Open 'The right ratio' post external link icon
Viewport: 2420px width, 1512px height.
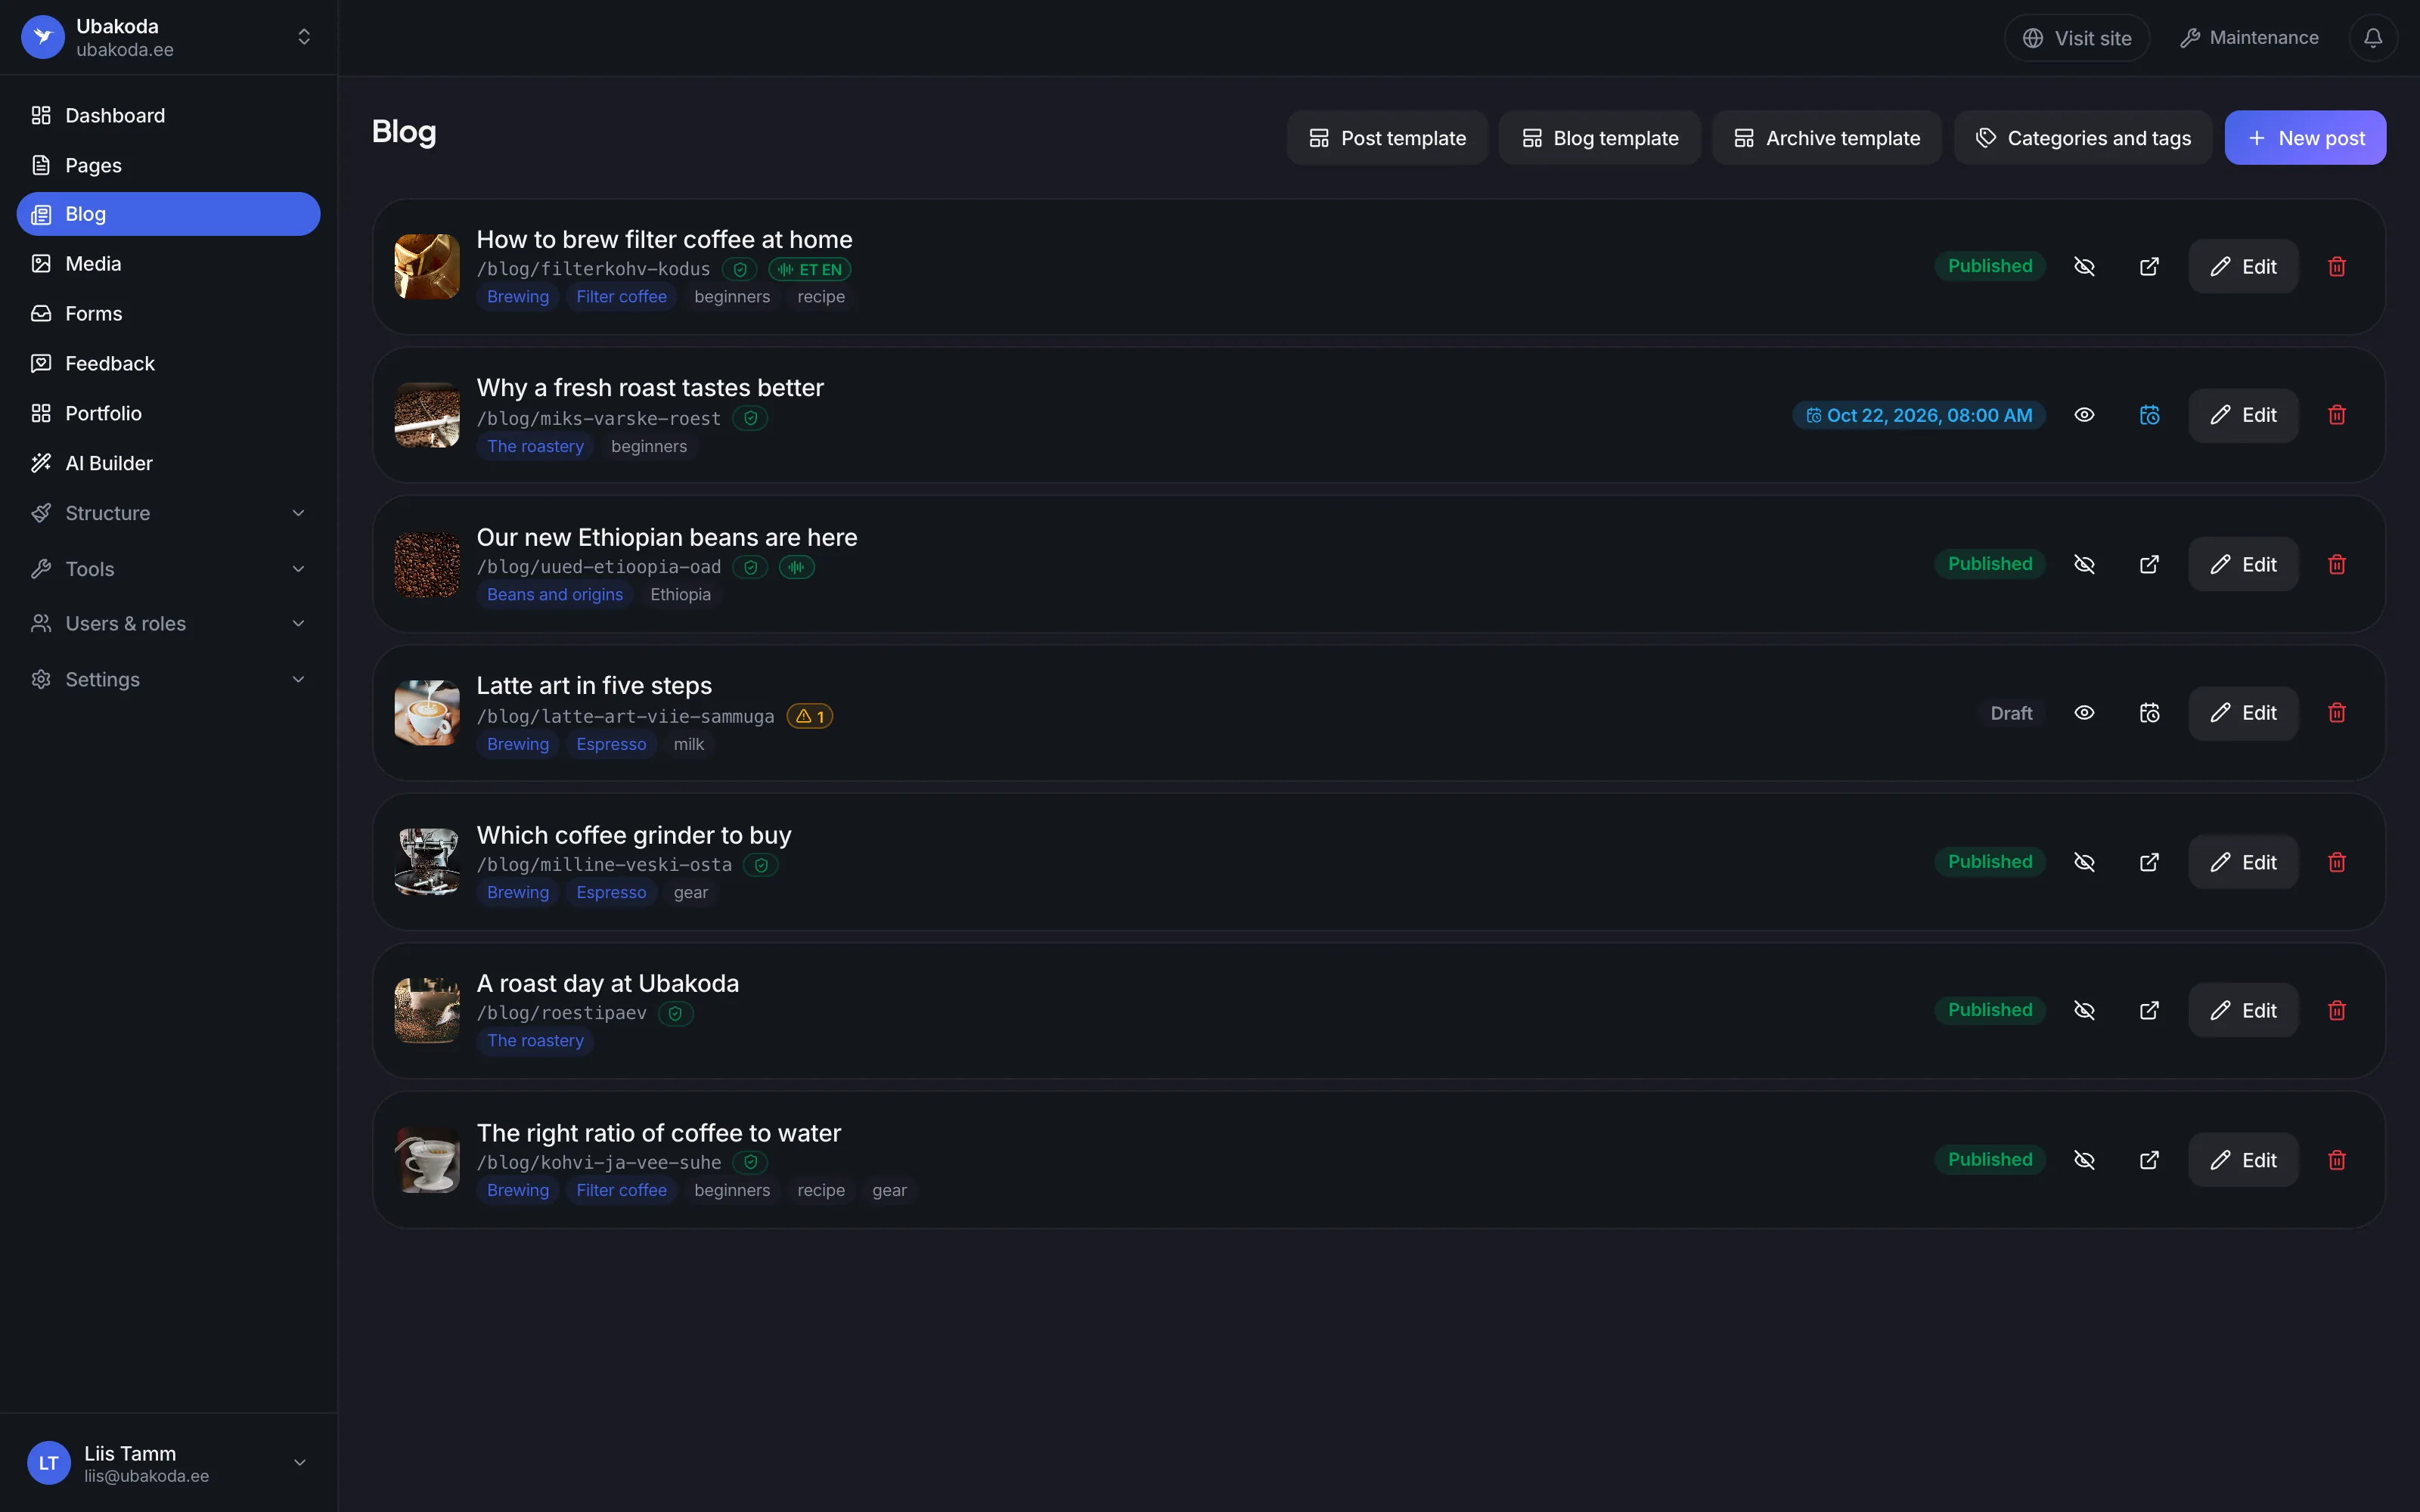pyautogui.click(x=2149, y=1160)
